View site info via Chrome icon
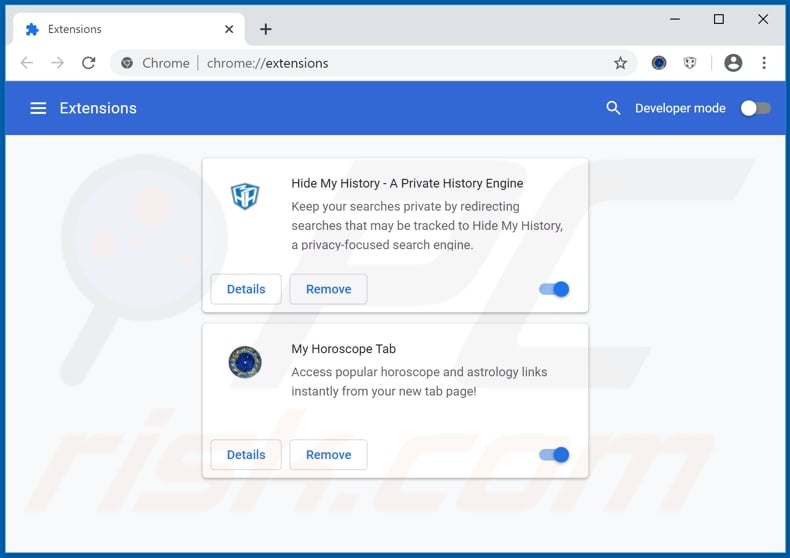The width and height of the screenshot is (790, 558). point(127,63)
